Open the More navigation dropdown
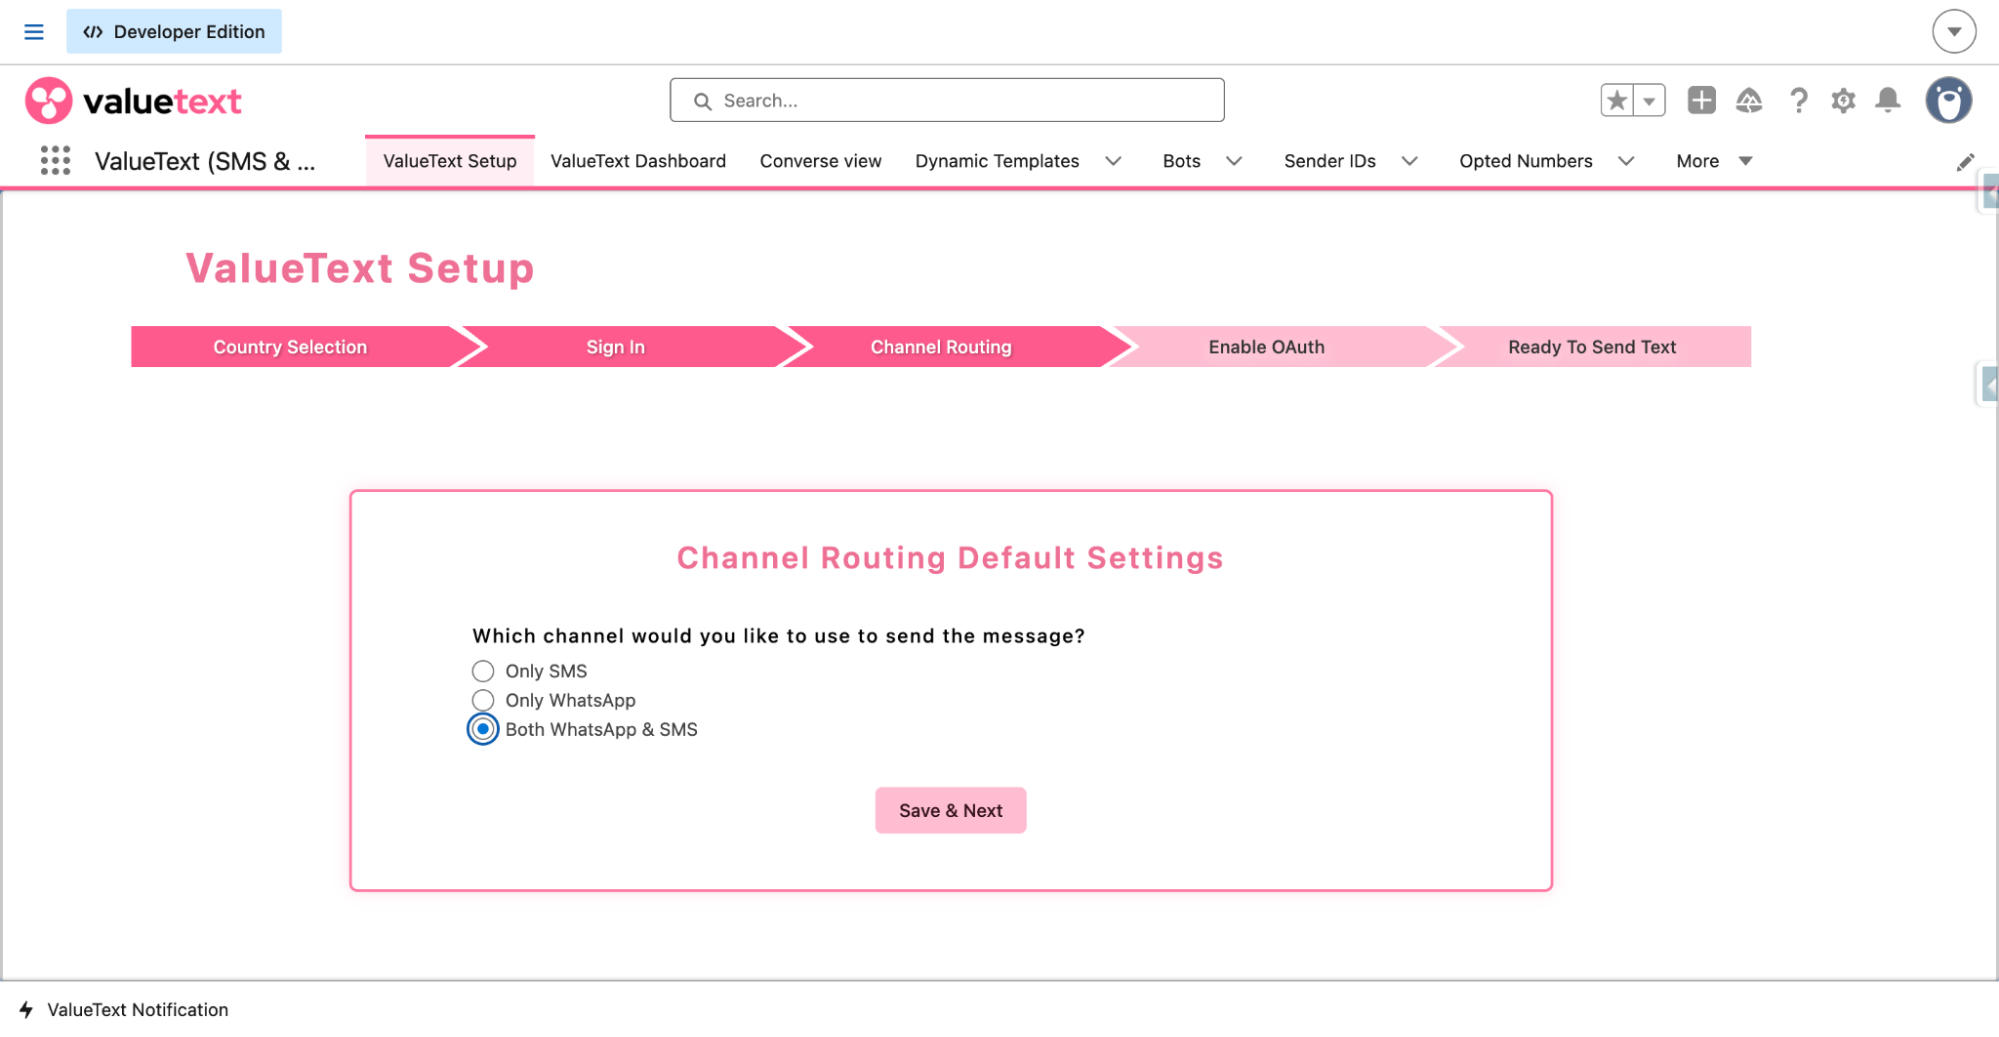Viewport: 1999px width, 1037px height. tap(1714, 161)
